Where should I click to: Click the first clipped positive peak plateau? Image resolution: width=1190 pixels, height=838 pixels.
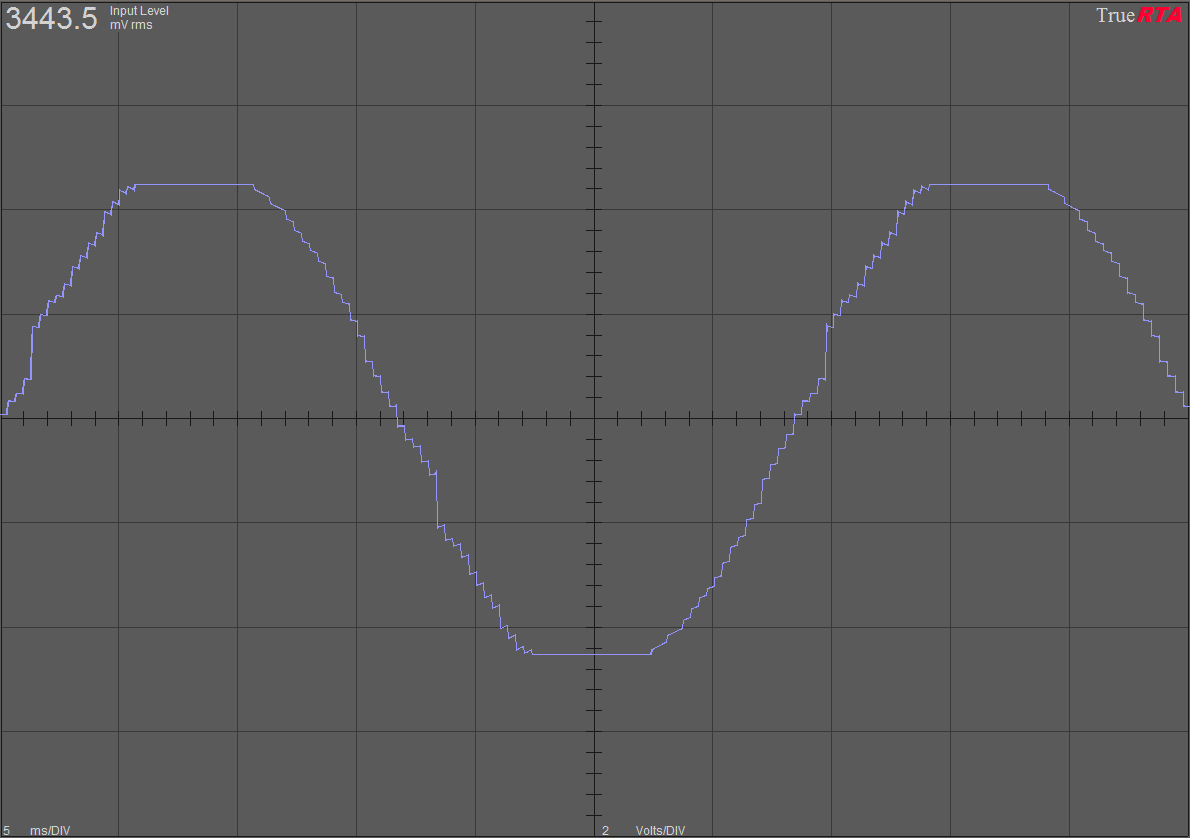[194, 185]
